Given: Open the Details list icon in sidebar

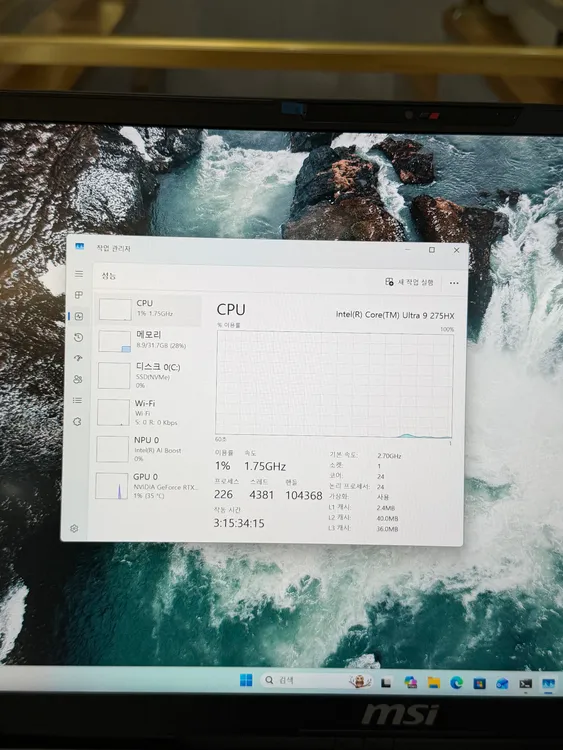Looking at the screenshot, I should coord(77,400).
